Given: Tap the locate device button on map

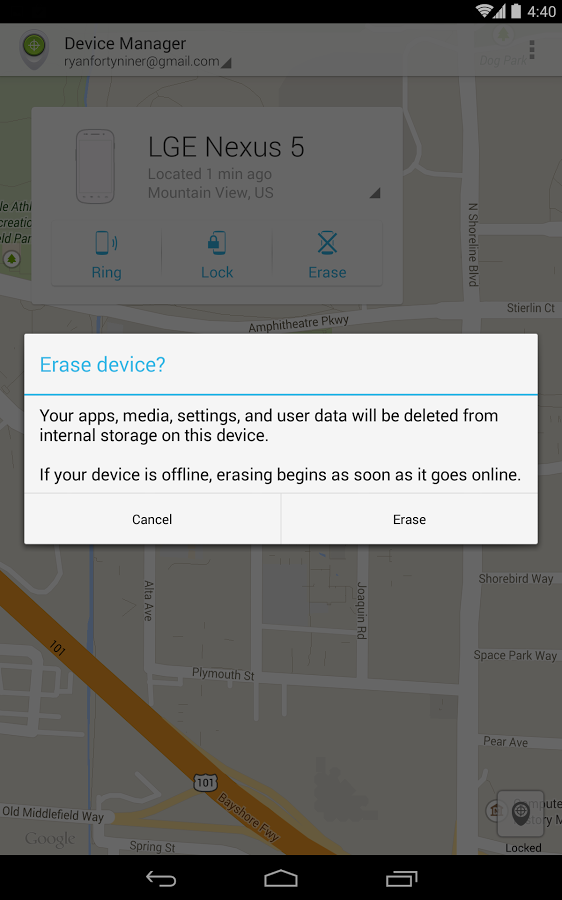Looking at the screenshot, I should coord(520,813).
